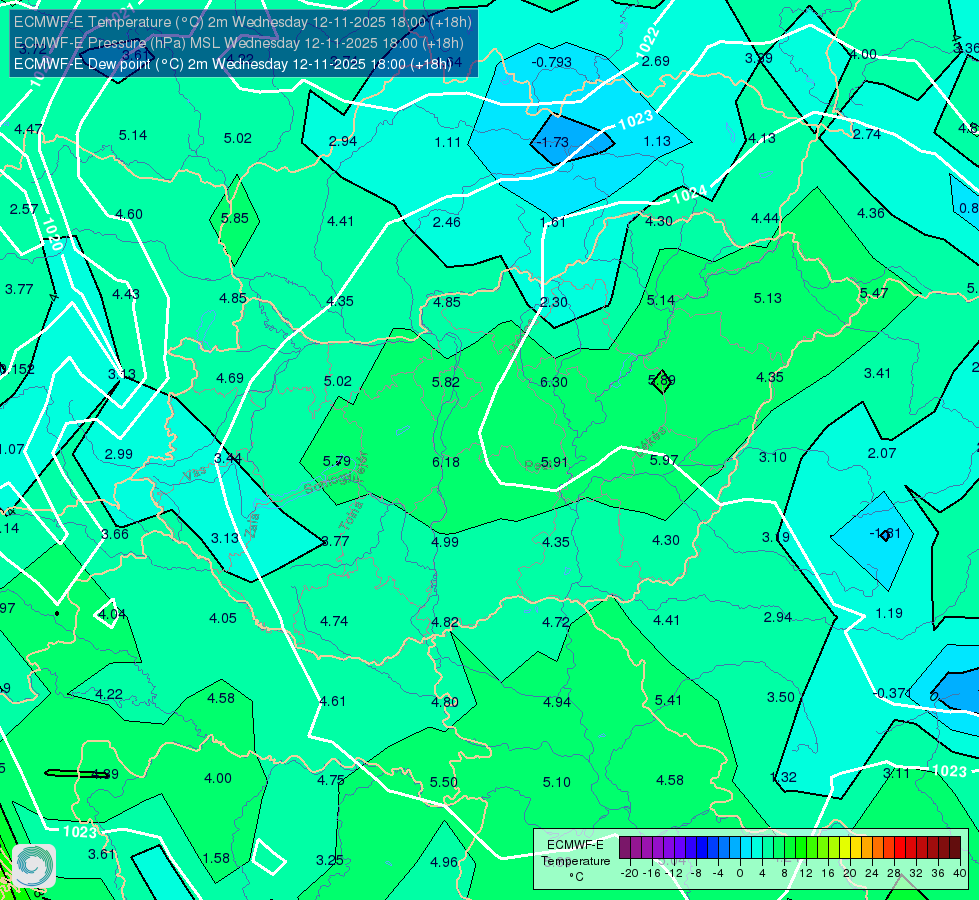The width and height of the screenshot is (979, 900).
Task: Click the 4.72 temperature value
Action: 556,622
